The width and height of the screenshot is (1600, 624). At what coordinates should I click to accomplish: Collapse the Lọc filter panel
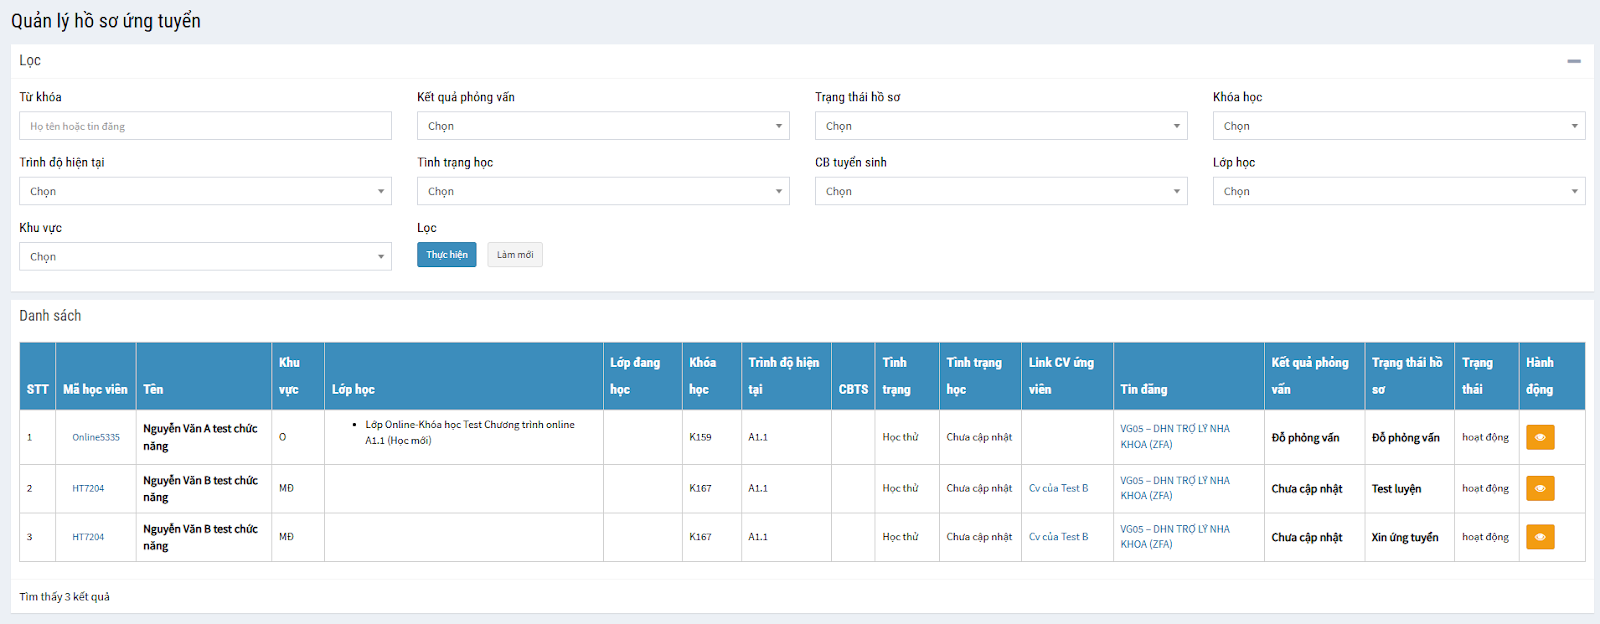coord(1573,61)
